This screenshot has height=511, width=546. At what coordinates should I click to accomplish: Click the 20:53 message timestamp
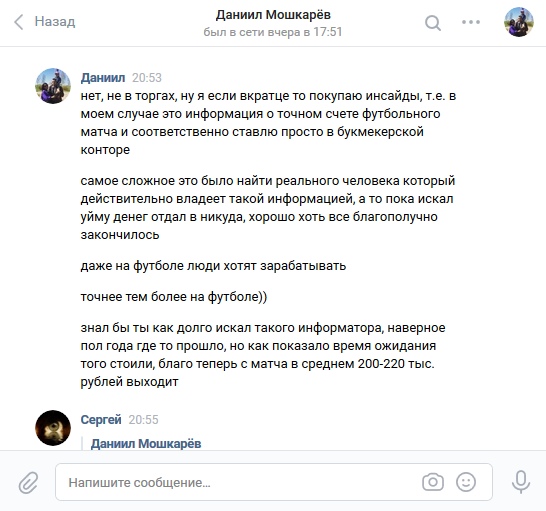(147, 78)
